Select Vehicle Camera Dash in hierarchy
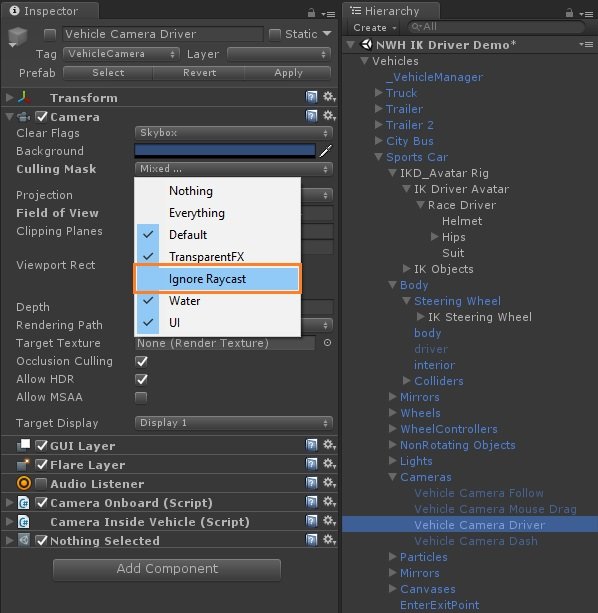Image resolution: width=598 pixels, height=613 pixels. pyautogui.click(x=476, y=541)
